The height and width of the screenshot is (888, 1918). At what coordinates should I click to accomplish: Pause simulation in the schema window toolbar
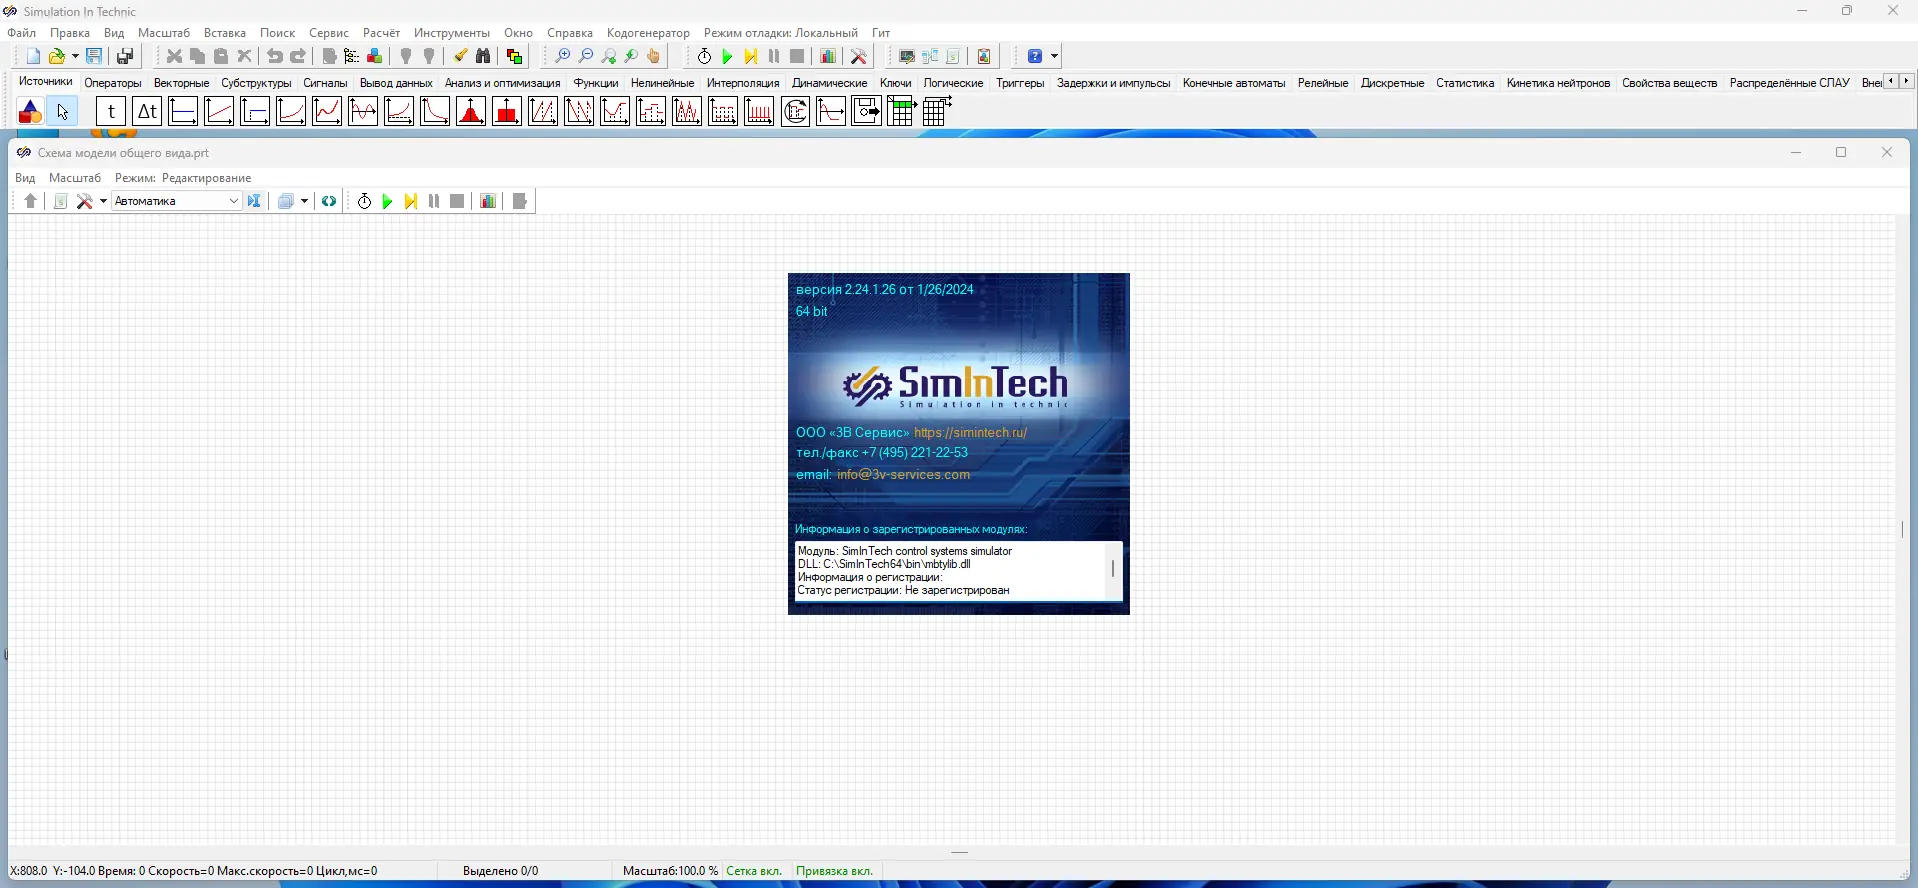tap(434, 201)
